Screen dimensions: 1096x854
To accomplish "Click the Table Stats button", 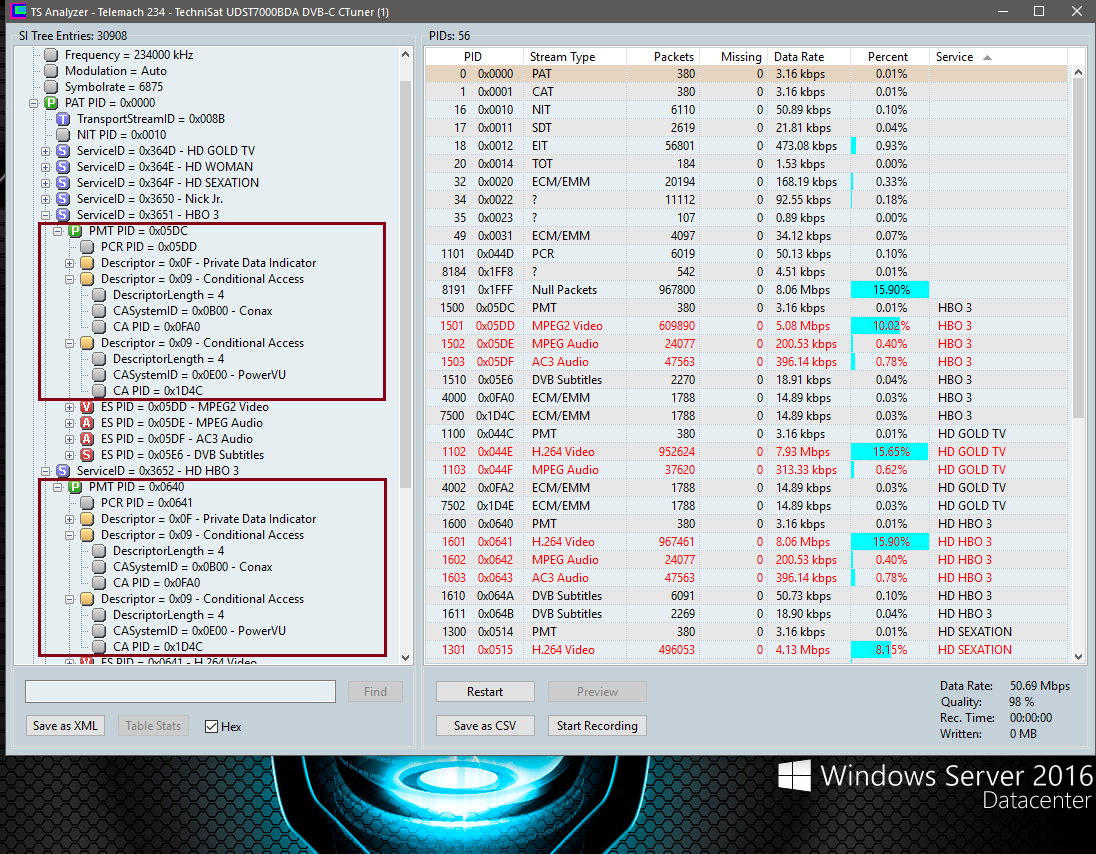I will 153,726.
